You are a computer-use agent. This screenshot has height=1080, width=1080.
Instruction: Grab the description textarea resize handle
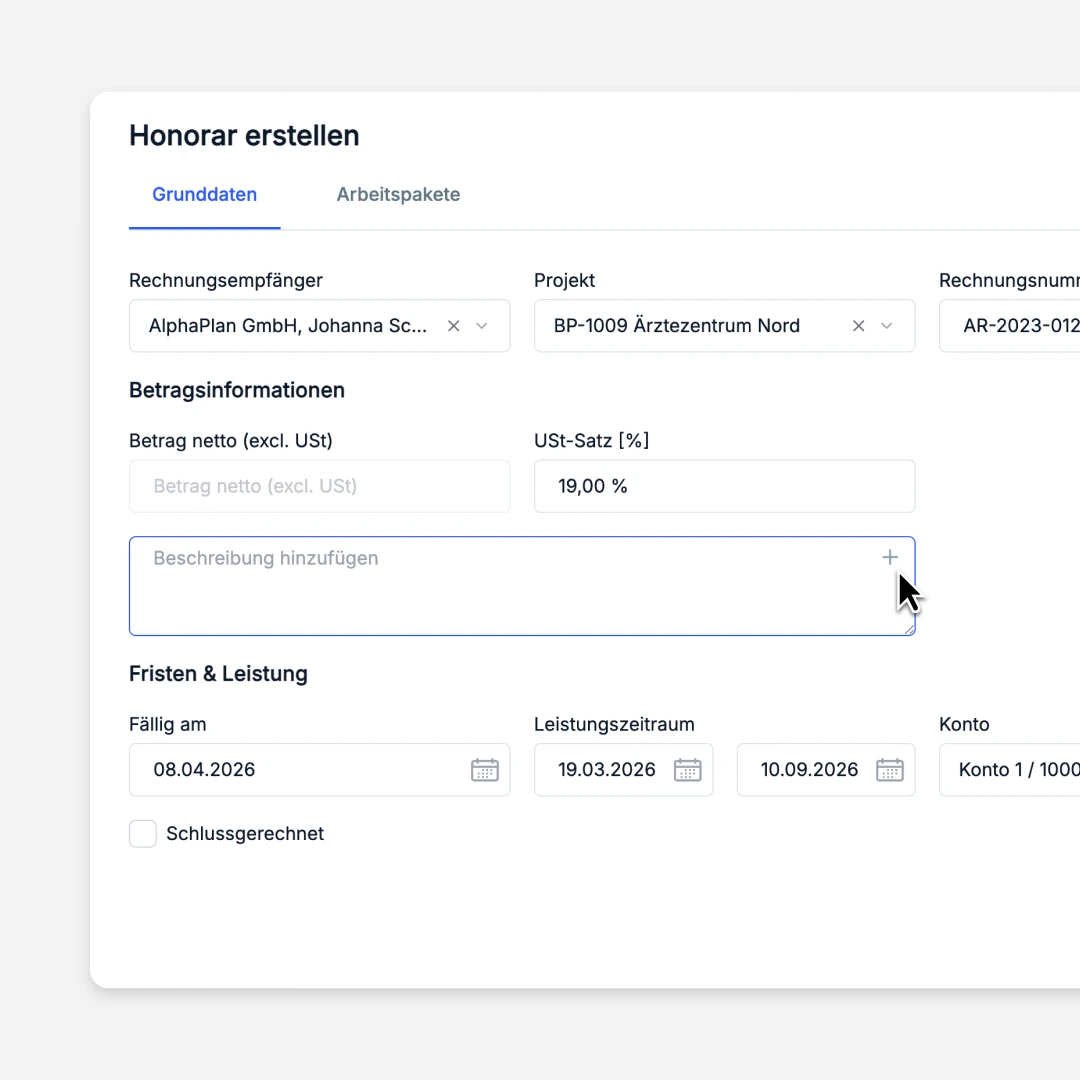pyautogui.click(x=909, y=630)
